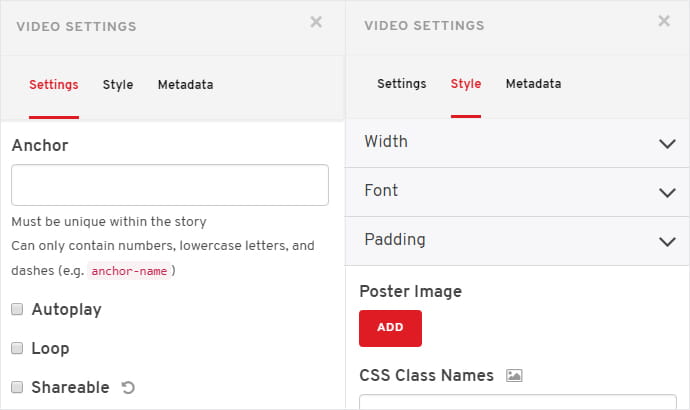Click the CSS Class Names input box
This screenshot has height=410, width=690.
pyautogui.click(x=518, y=402)
